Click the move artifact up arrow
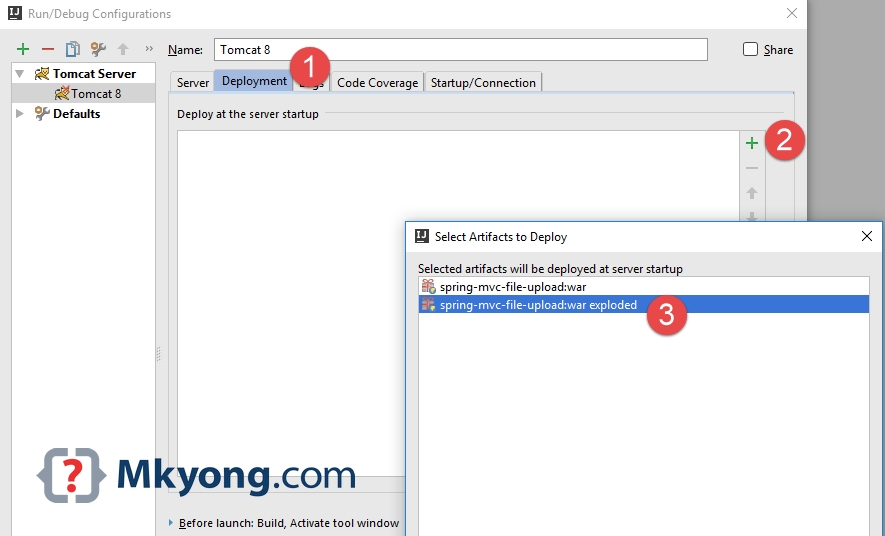The width and height of the screenshot is (885, 536). (752, 193)
